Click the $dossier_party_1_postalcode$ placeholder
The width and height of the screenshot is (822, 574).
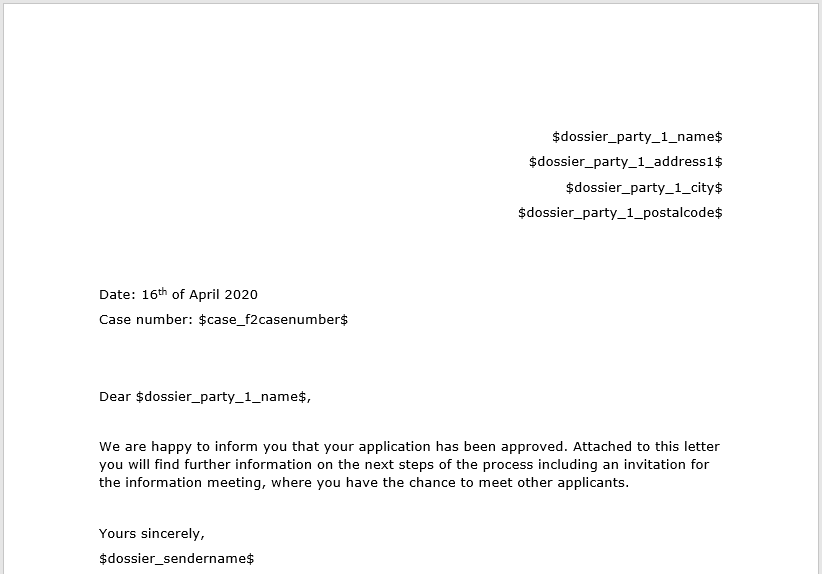click(620, 213)
